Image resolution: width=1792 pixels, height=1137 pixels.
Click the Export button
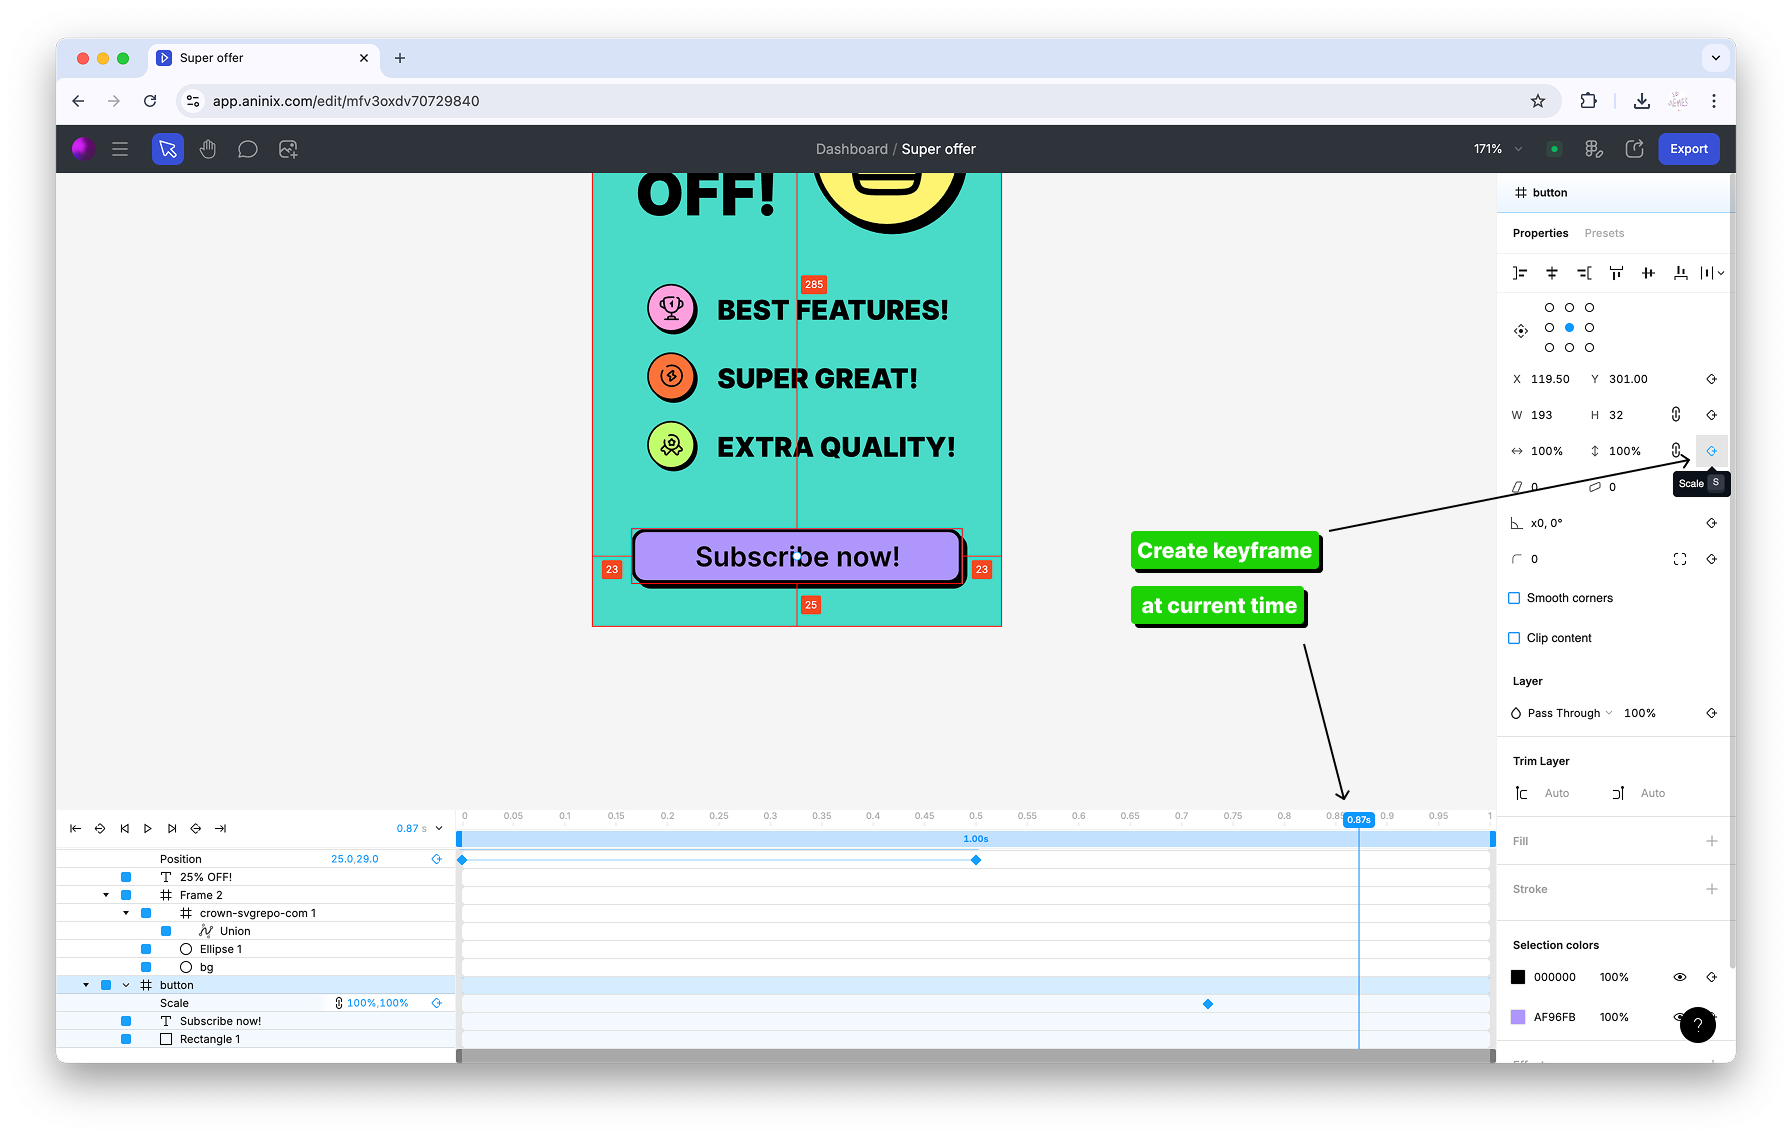tap(1689, 149)
